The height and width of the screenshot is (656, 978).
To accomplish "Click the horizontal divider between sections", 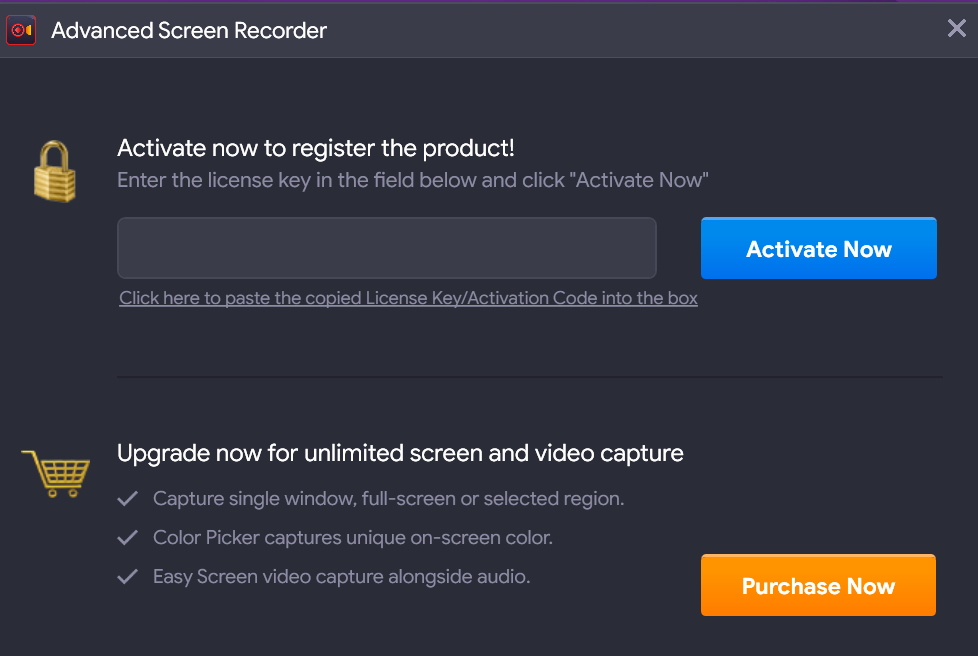I will pyautogui.click(x=529, y=377).
